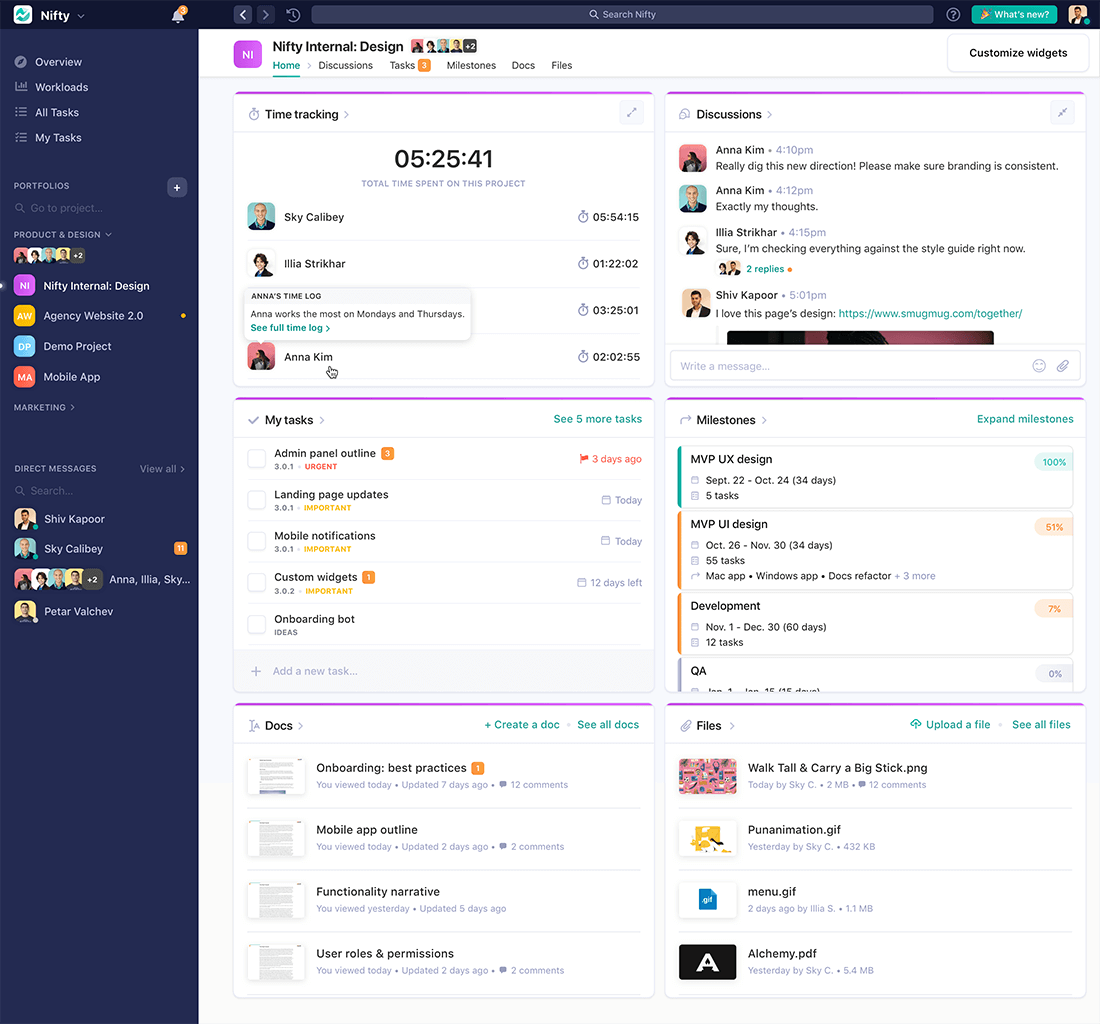The height and width of the screenshot is (1024, 1100).
Task: Select the Home tab
Action: click(x=286, y=65)
